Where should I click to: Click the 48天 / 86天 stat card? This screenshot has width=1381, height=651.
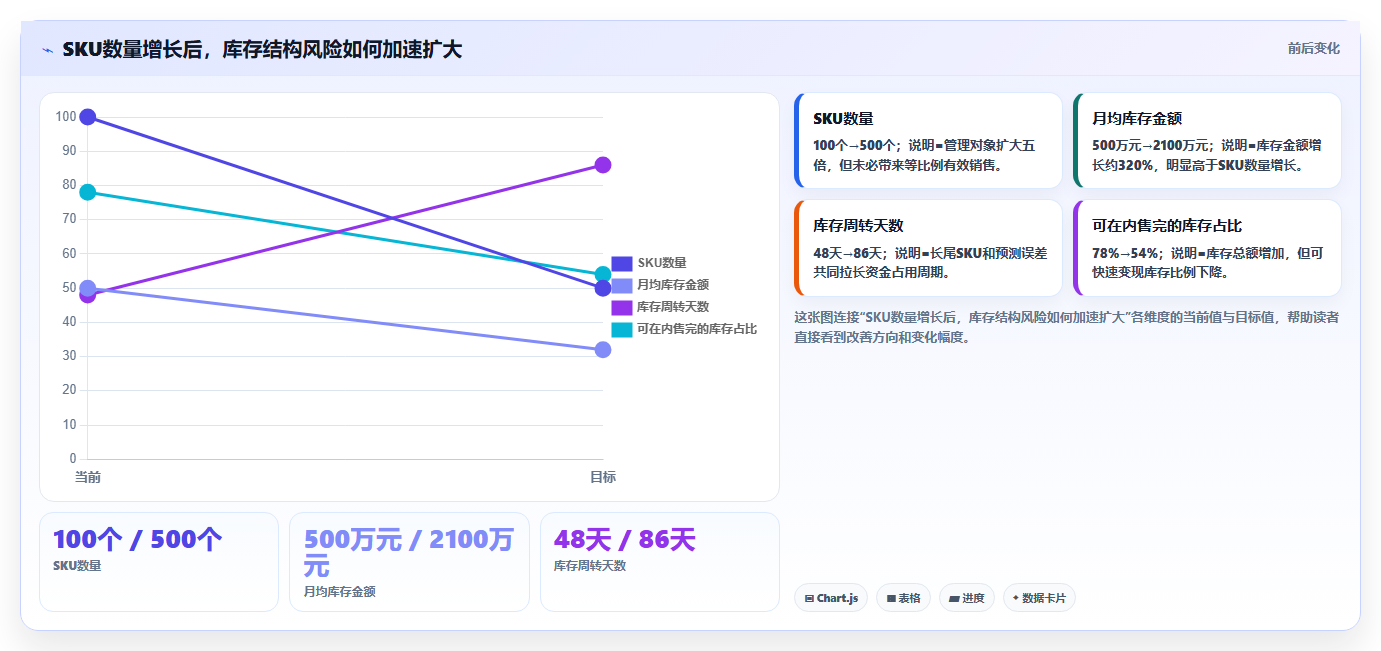[x=660, y=562]
